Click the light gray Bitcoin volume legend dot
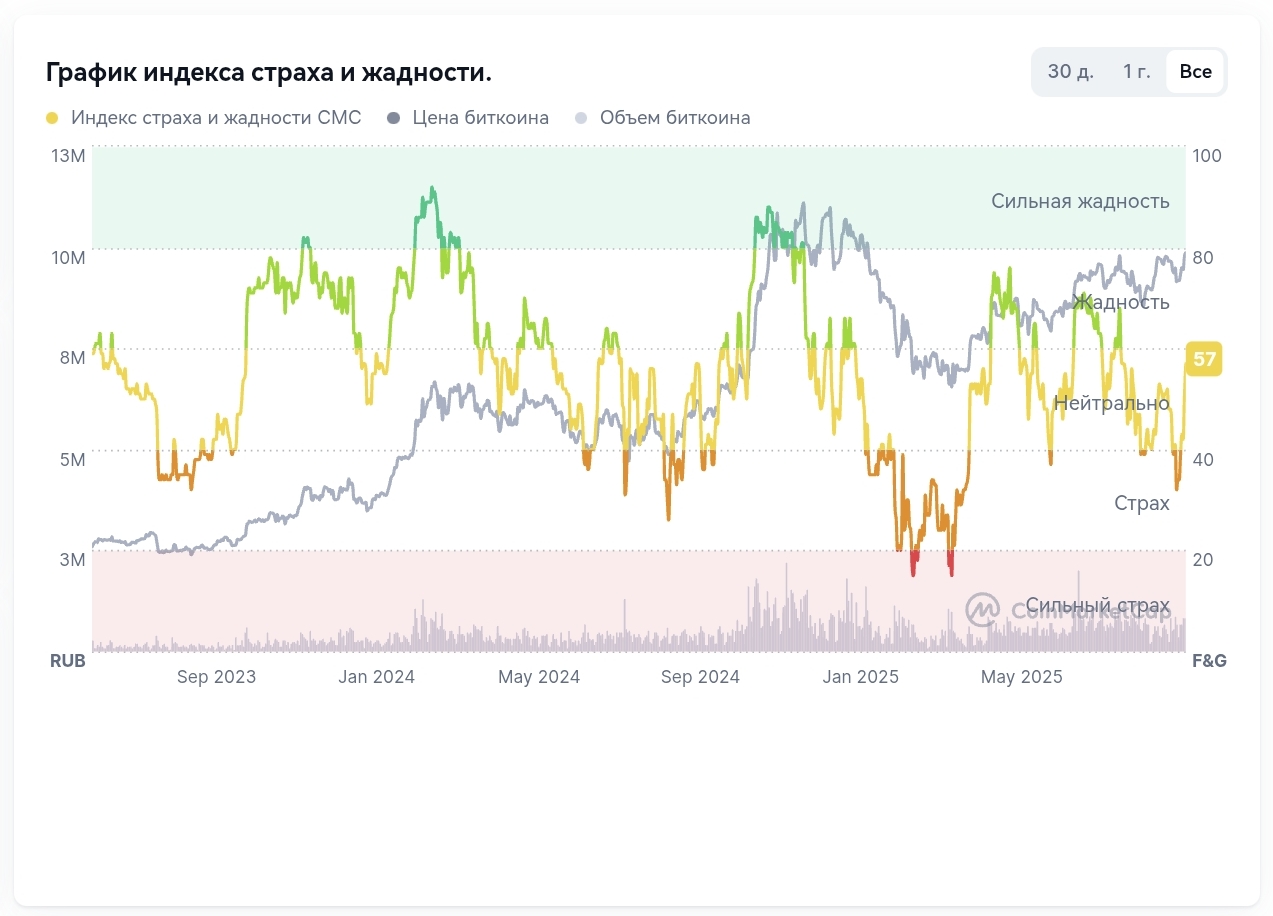Image resolution: width=1273 pixels, height=916 pixels. tap(581, 119)
